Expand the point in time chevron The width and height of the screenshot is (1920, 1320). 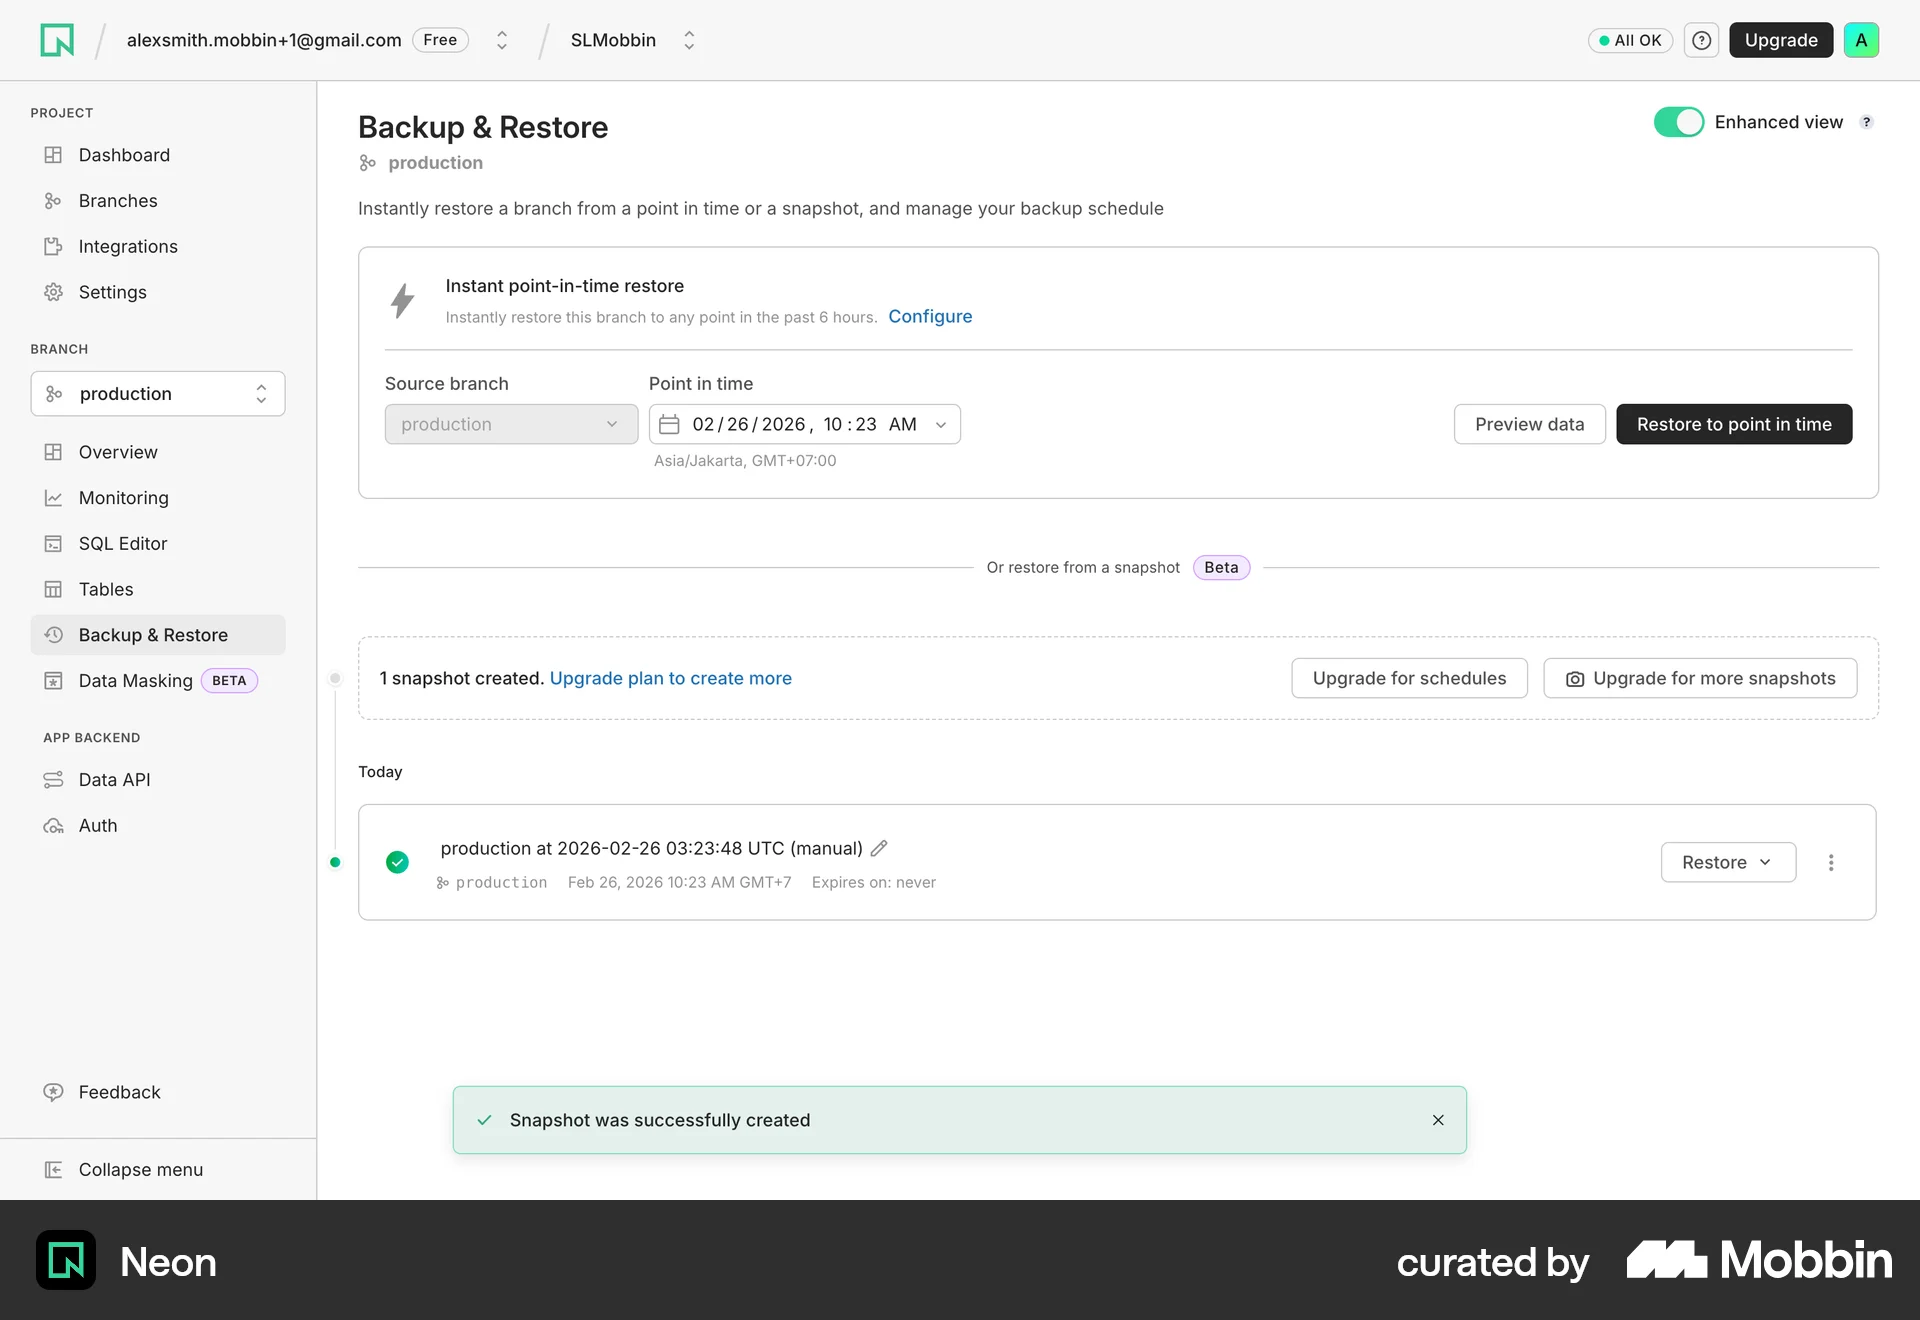940,425
